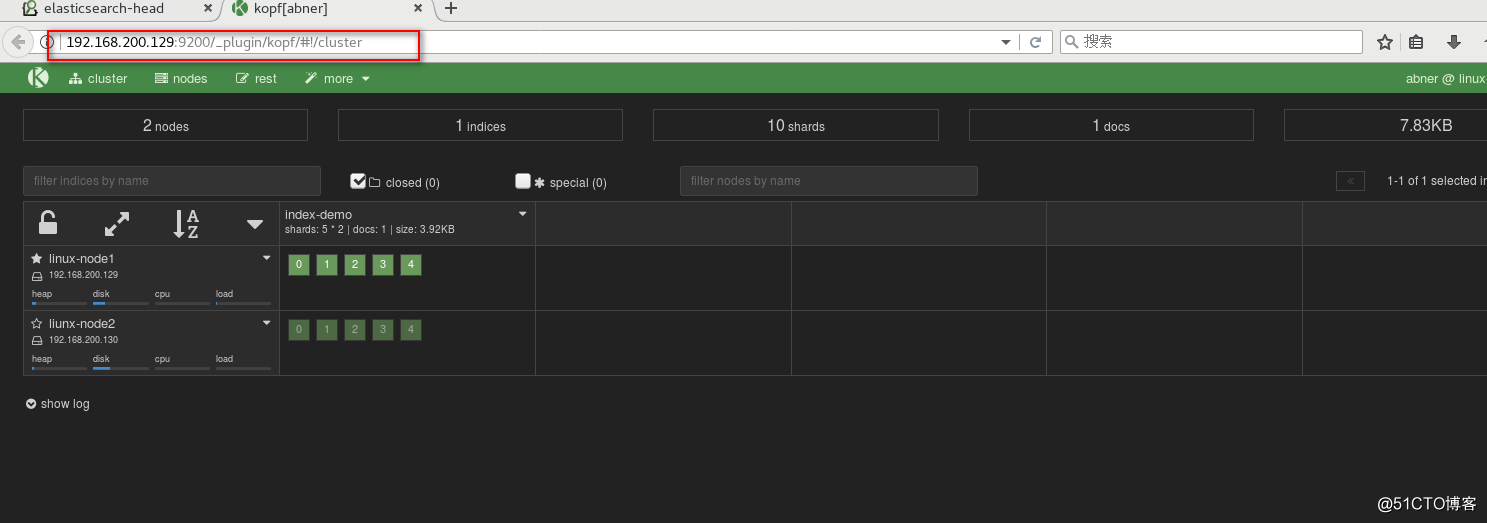Click the linux-node1 master star icon
Image resolution: width=1487 pixels, height=523 pixels.
coord(37,258)
